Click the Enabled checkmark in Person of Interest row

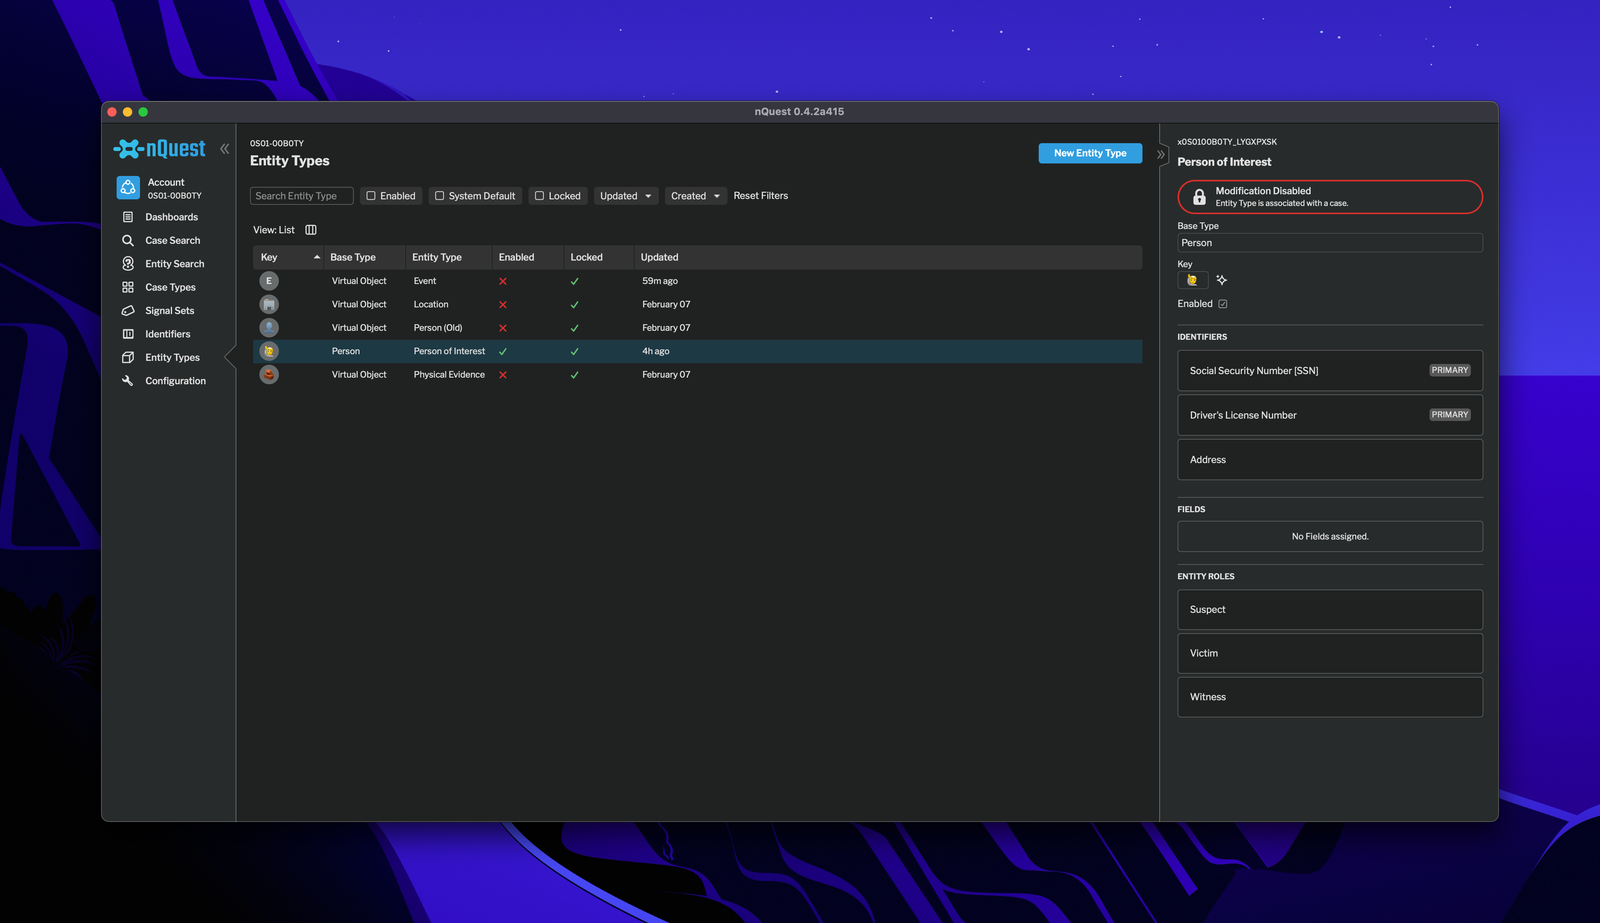[503, 352]
